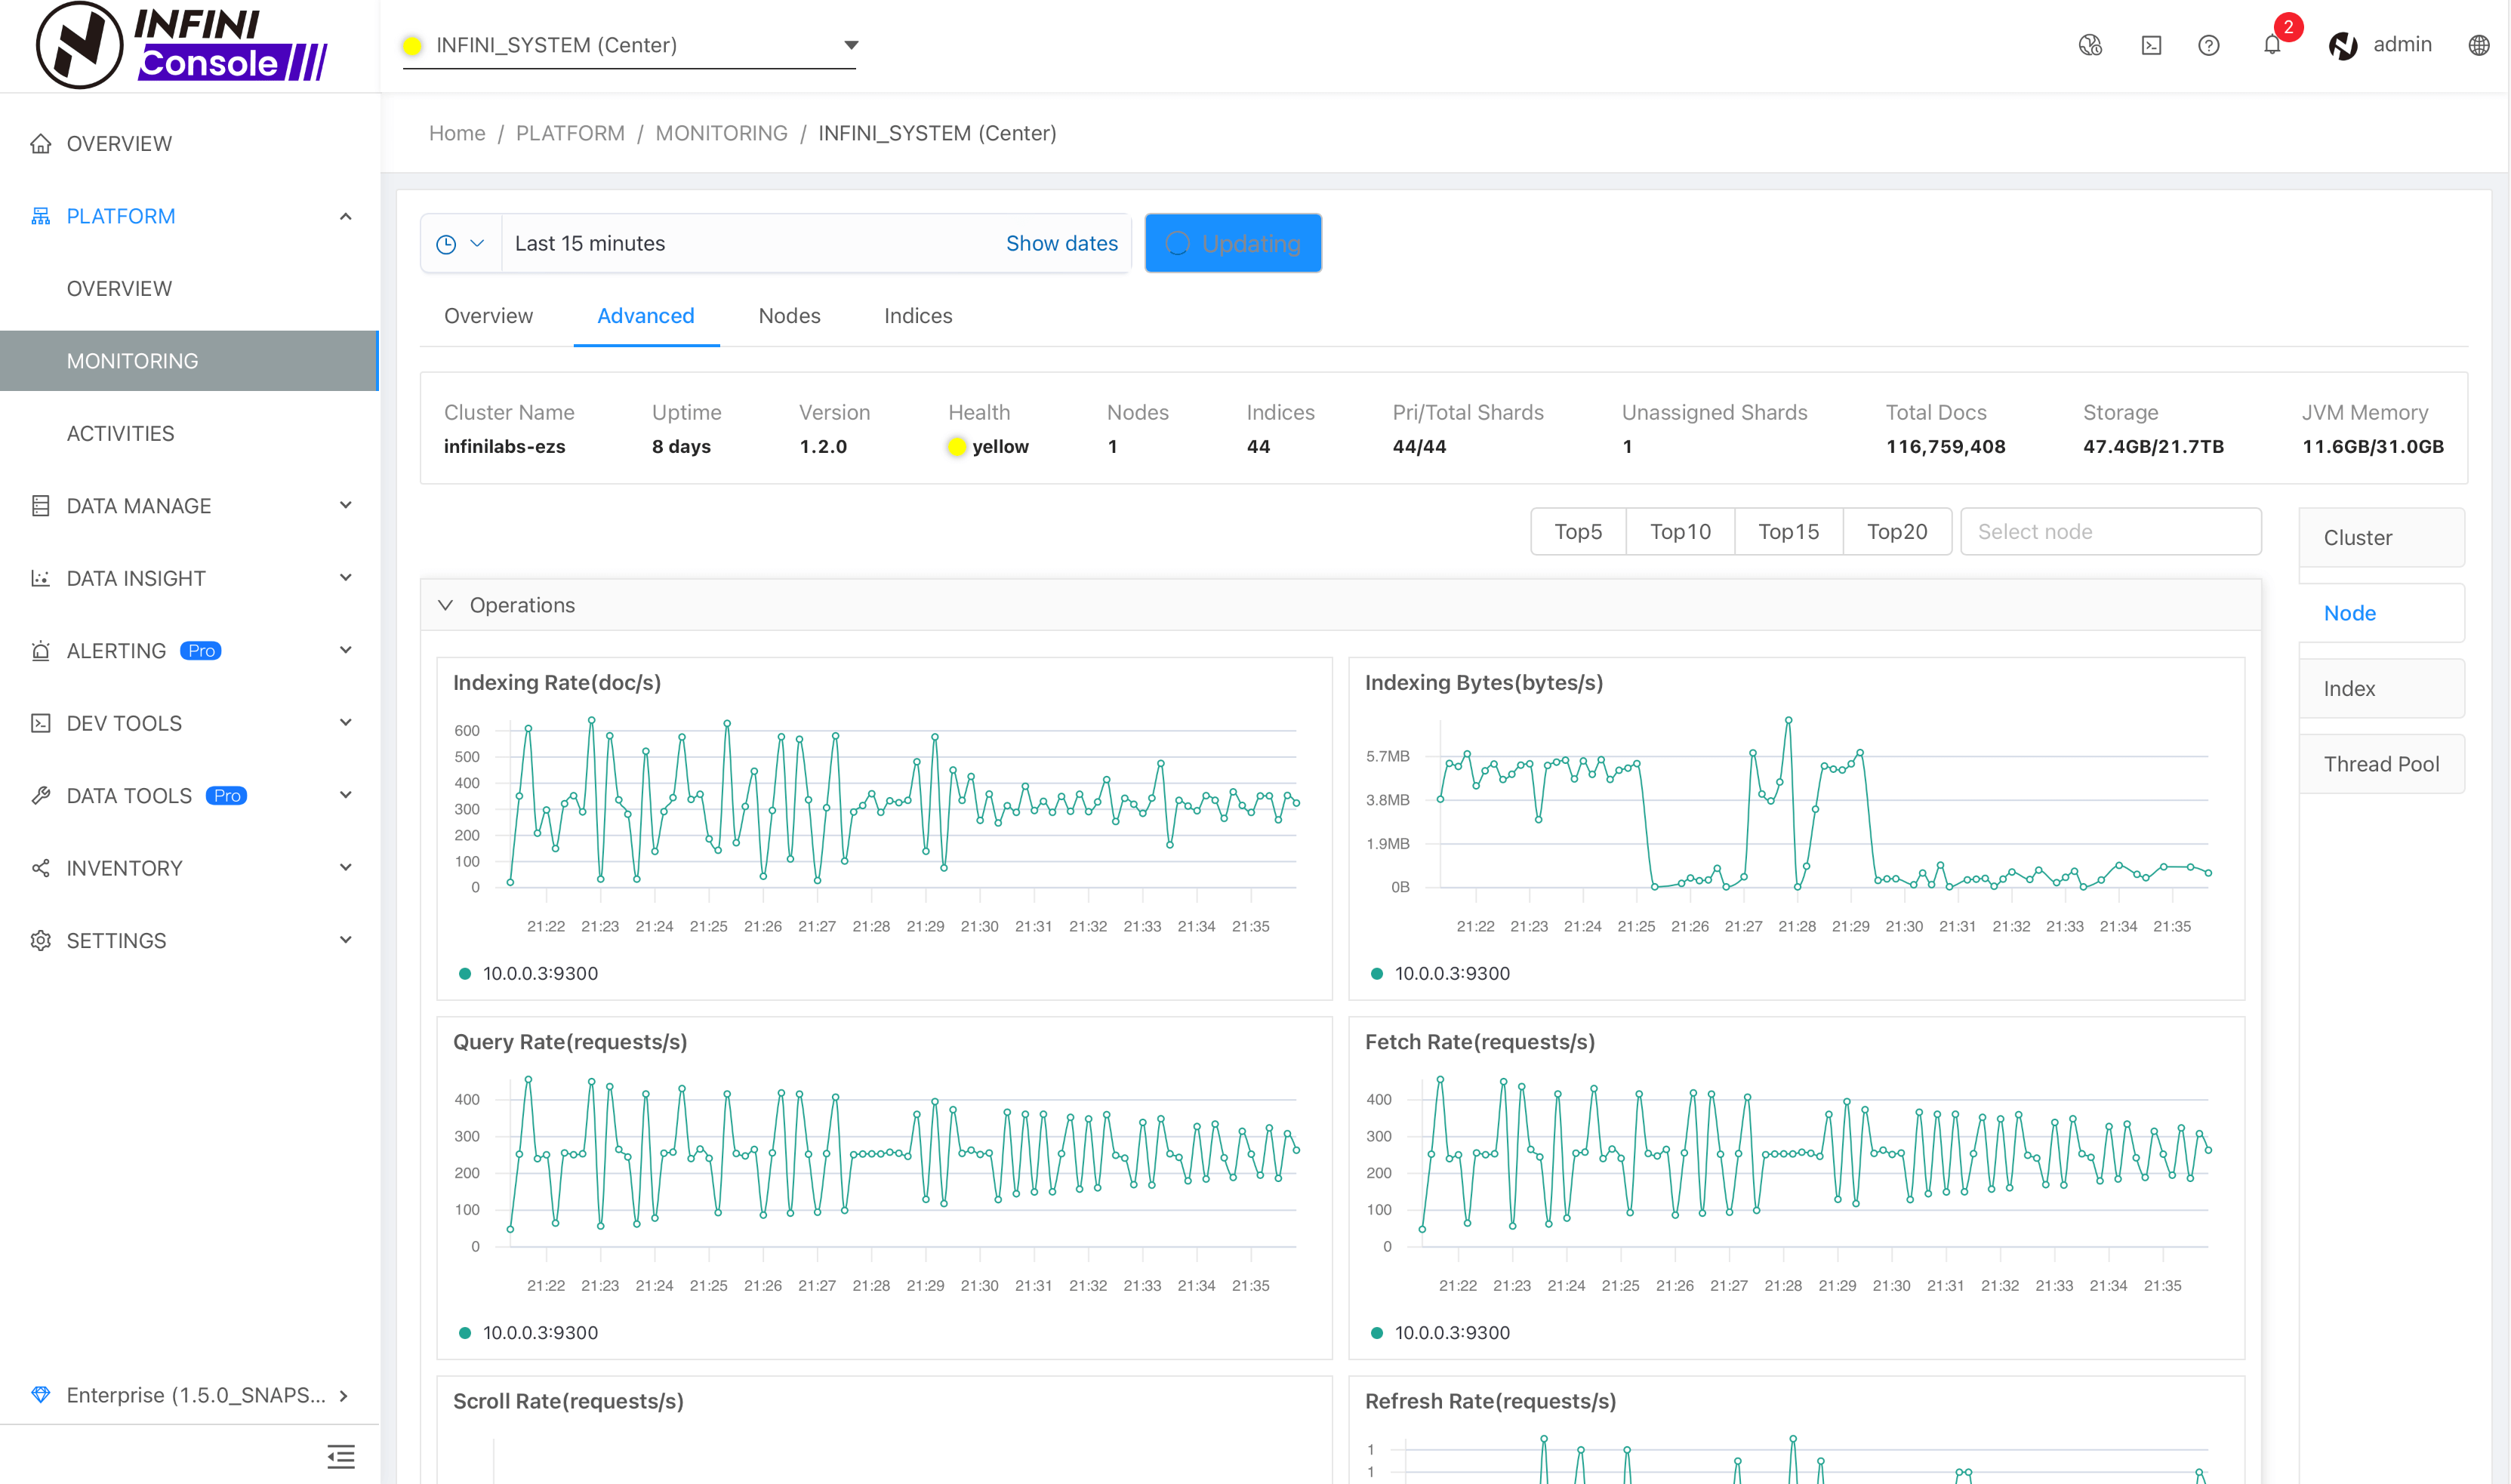Collapse the PLATFORM menu chevron
2511x1484 pixels.
tap(345, 216)
